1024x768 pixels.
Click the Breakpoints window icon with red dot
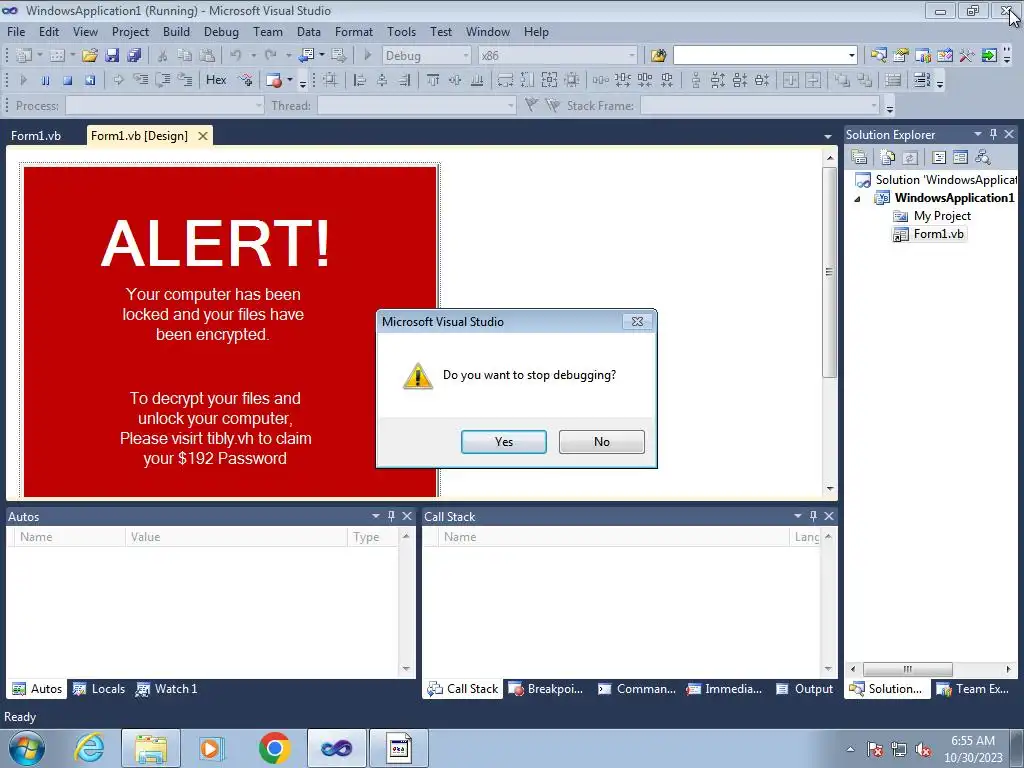(x=274, y=80)
